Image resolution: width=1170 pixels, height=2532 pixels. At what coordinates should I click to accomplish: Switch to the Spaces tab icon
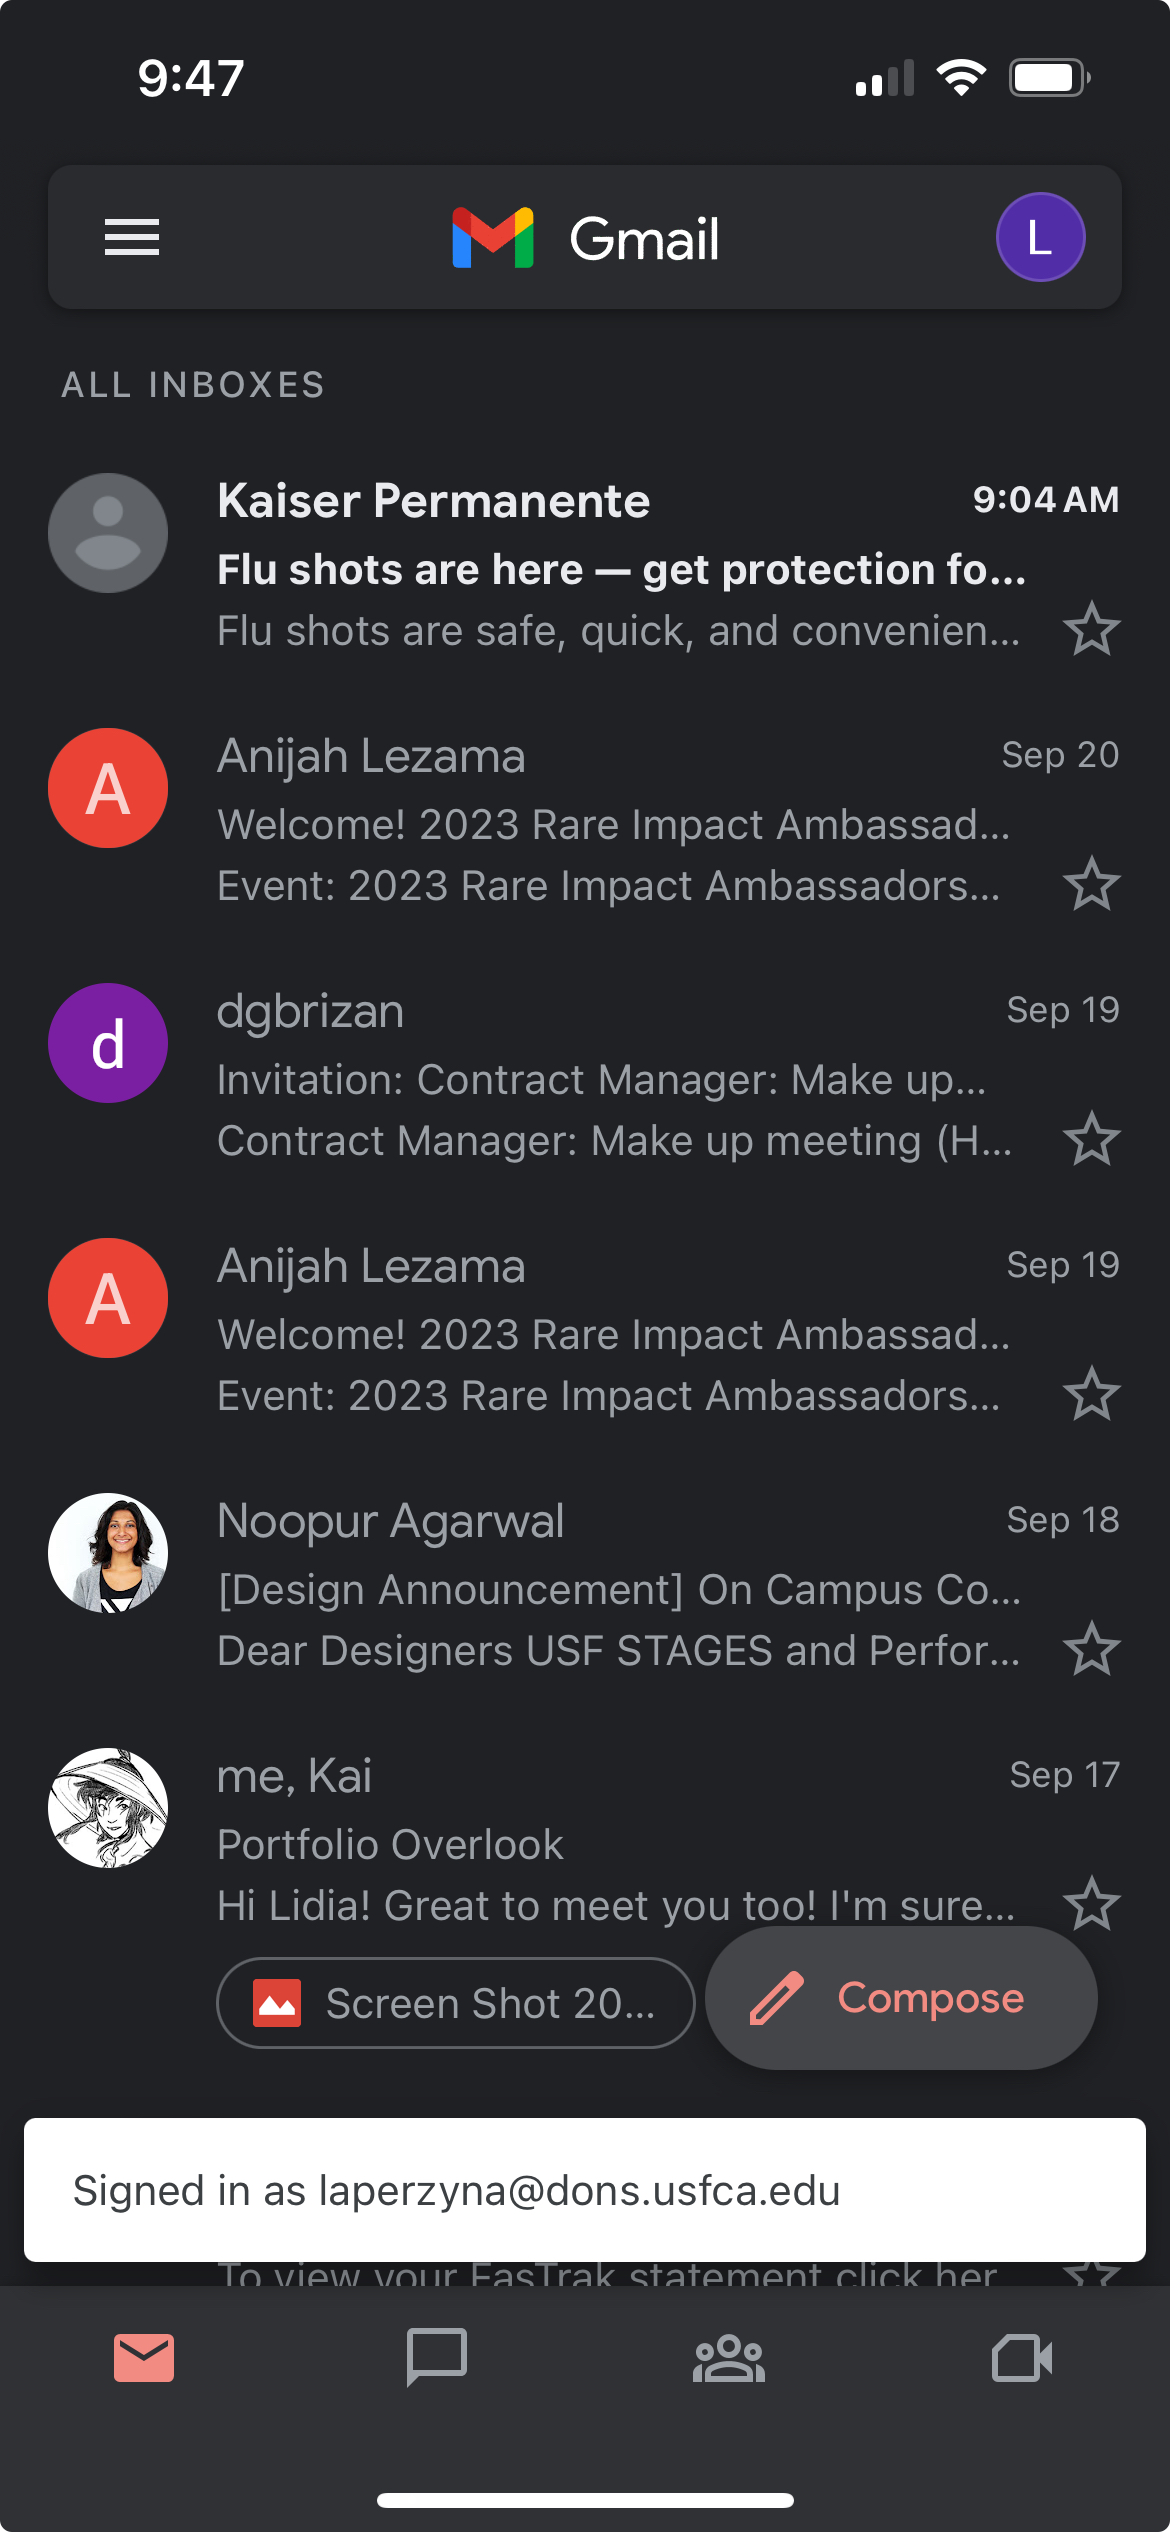click(729, 2358)
